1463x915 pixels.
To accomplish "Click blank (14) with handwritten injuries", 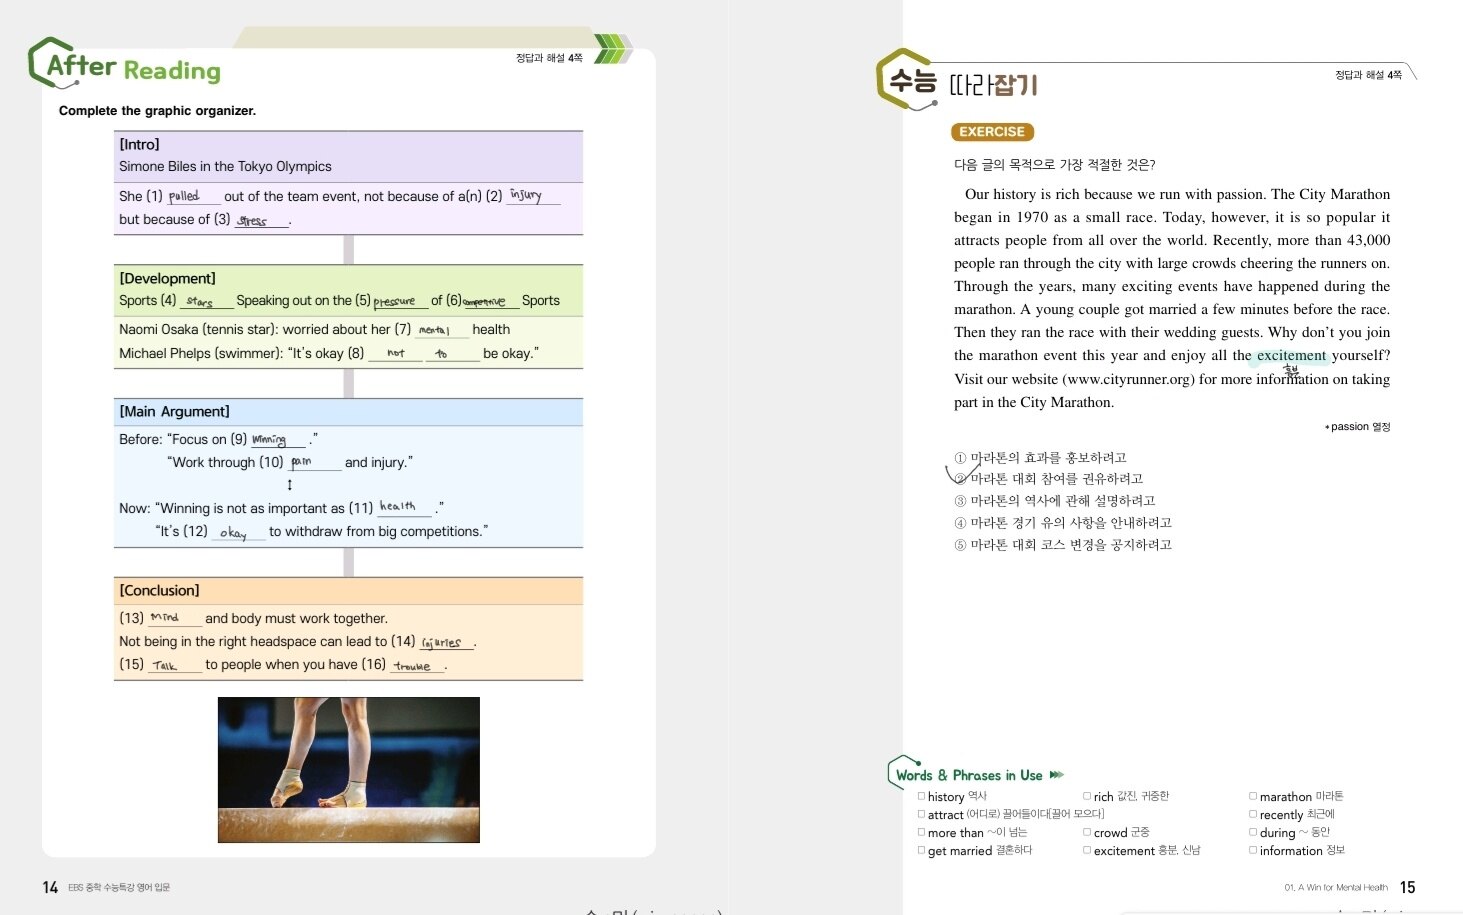I will click(446, 642).
